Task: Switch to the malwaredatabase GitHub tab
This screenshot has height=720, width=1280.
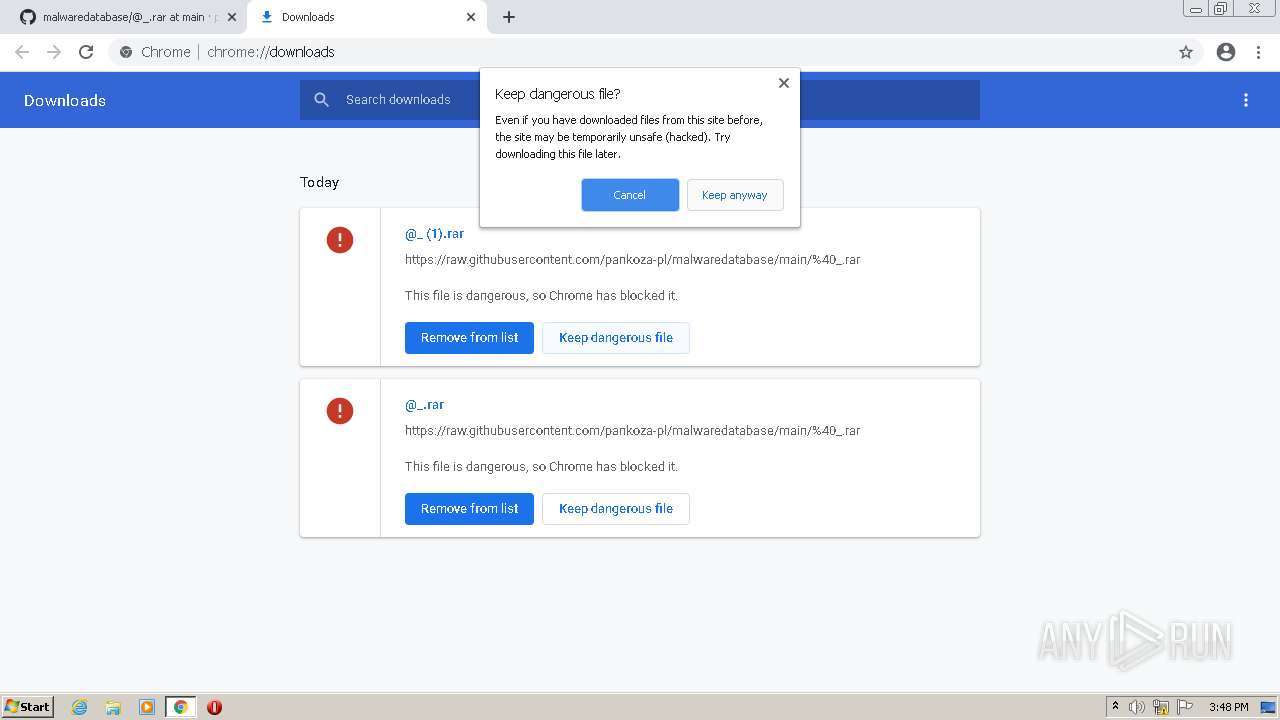Action: pos(124,17)
